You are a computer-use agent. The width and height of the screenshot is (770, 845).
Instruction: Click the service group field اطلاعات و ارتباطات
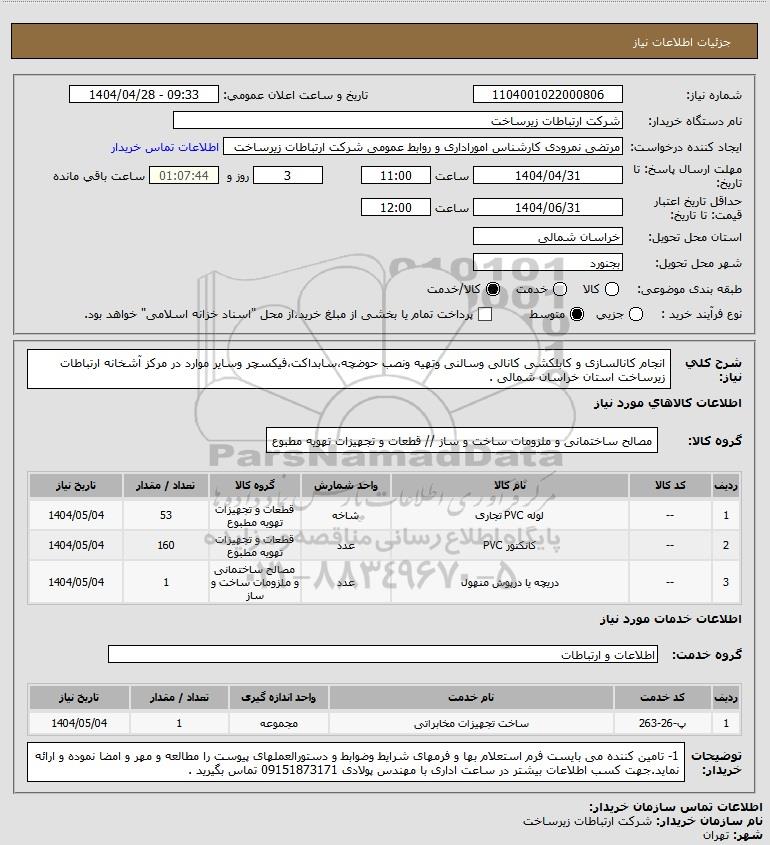383,654
